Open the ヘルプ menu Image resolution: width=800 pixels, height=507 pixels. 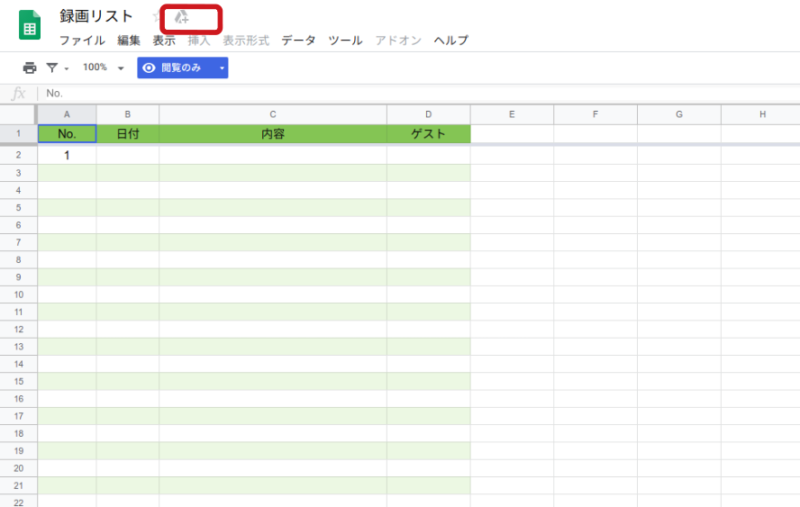(x=451, y=40)
